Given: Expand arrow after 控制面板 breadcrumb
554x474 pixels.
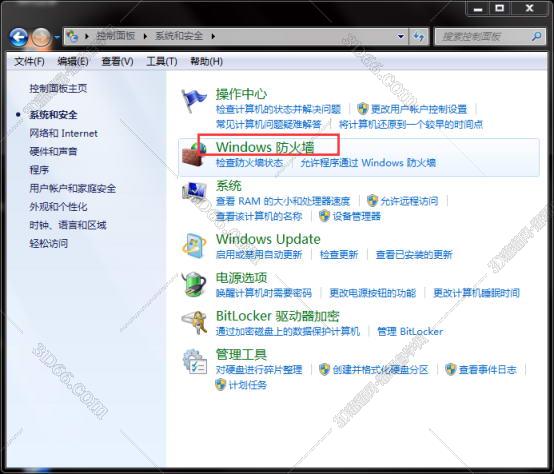Looking at the screenshot, I should (x=145, y=36).
